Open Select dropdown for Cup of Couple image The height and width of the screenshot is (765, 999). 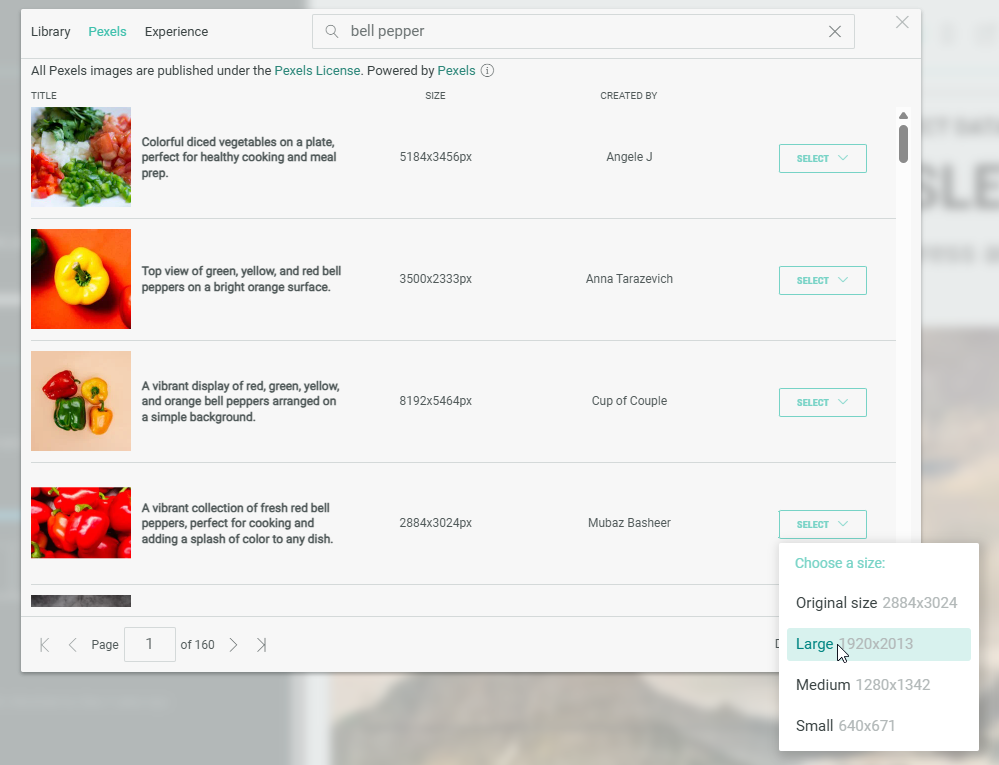822,403
